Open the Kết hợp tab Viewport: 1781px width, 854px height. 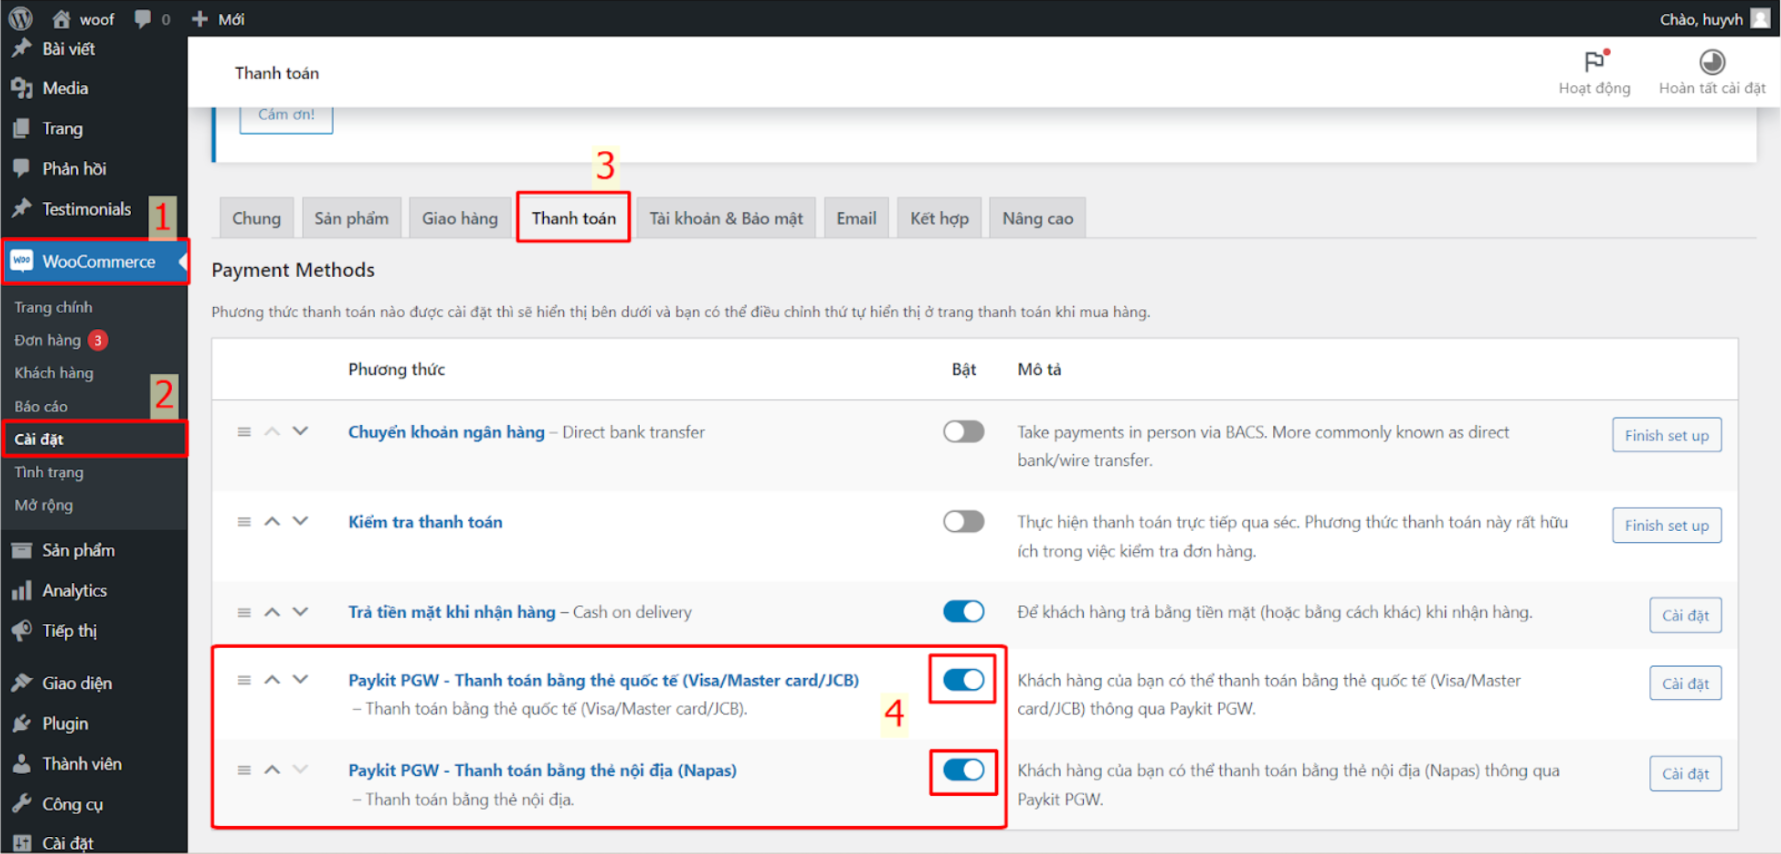pyautogui.click(x=939, y=218)
